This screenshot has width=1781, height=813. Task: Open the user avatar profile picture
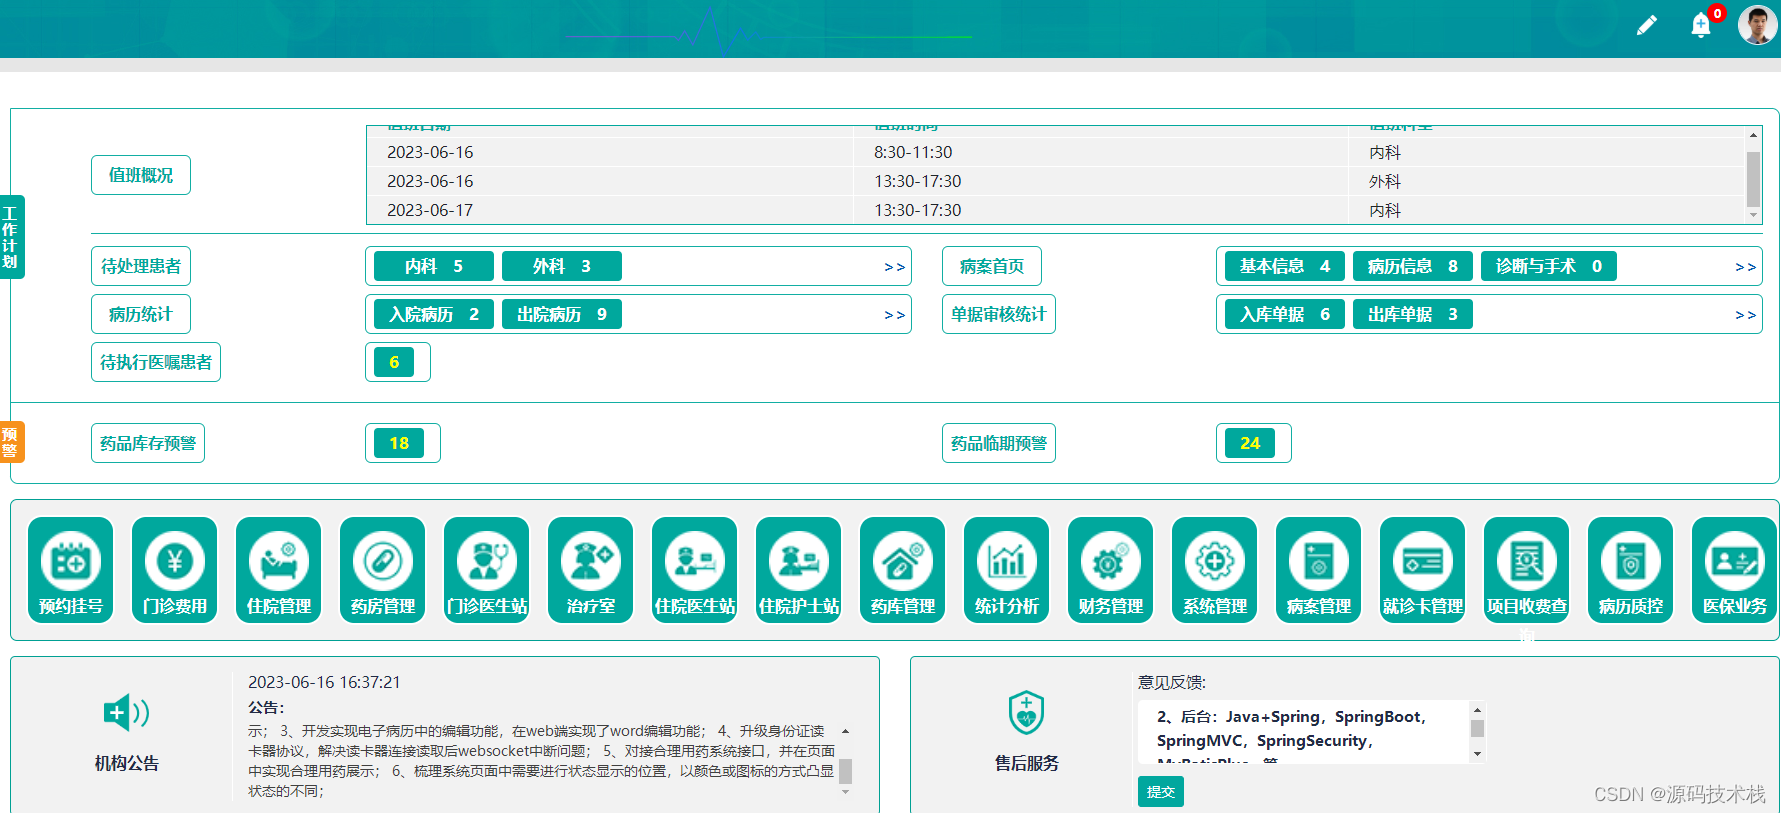click(1757, 25)
